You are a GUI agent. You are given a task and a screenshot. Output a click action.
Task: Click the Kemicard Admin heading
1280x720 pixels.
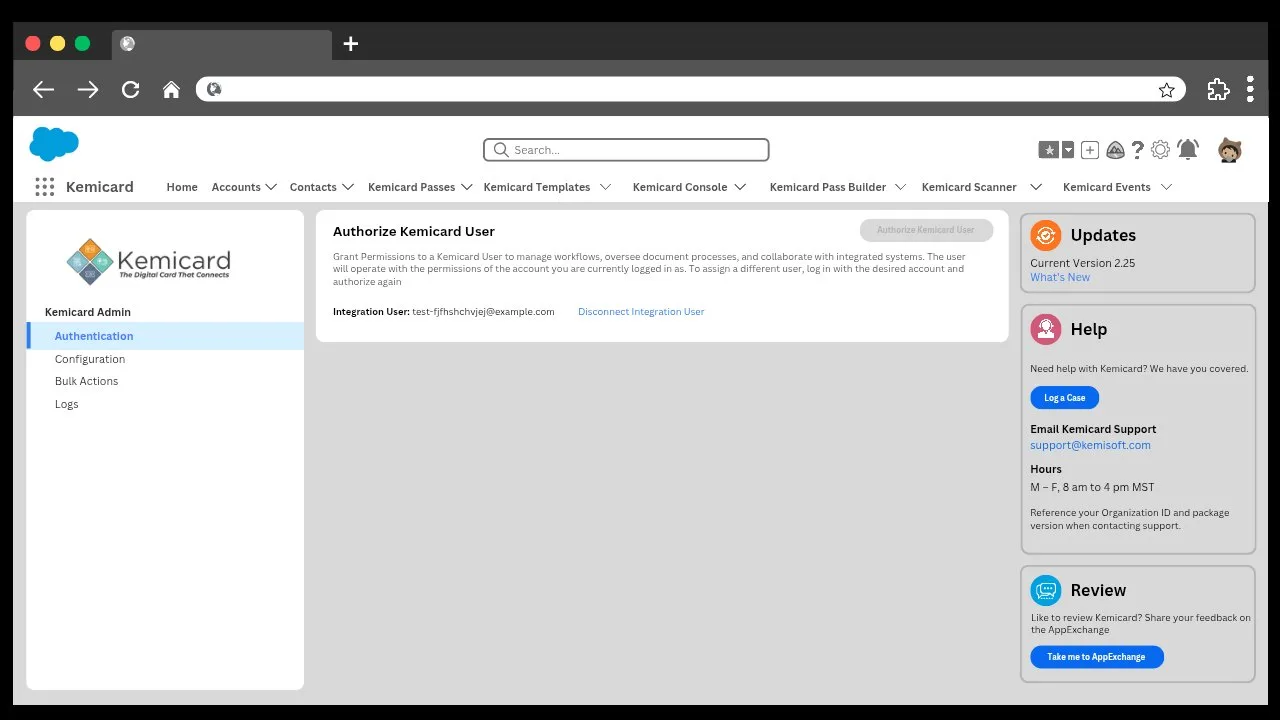click(x=88, y=312)
